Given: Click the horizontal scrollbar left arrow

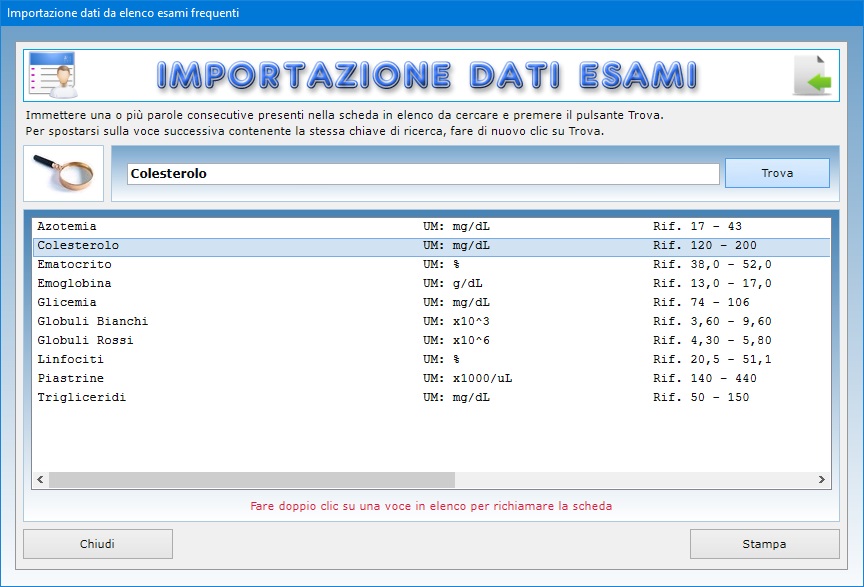Looking at the screenshot, I should 41,480.
